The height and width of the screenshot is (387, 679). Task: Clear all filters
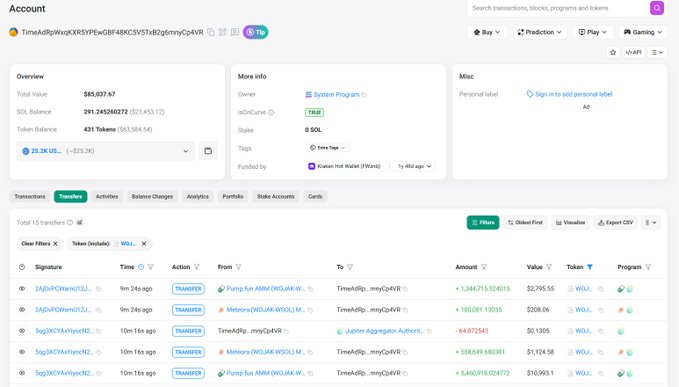(39, 244)
